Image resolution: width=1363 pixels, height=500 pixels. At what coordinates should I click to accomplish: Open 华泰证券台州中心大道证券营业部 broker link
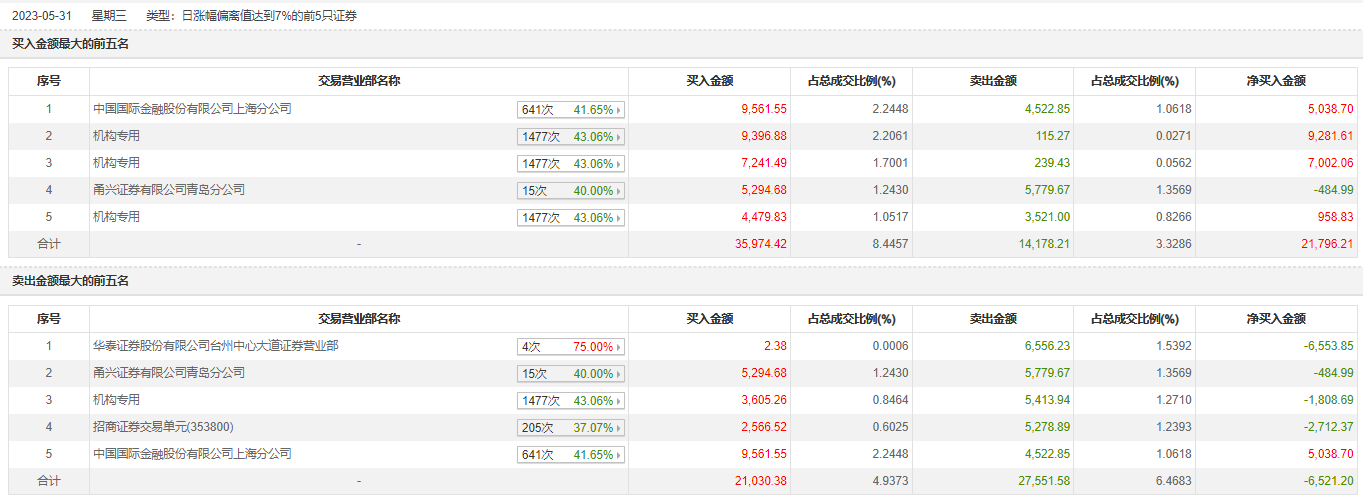[x=215, y=346]
